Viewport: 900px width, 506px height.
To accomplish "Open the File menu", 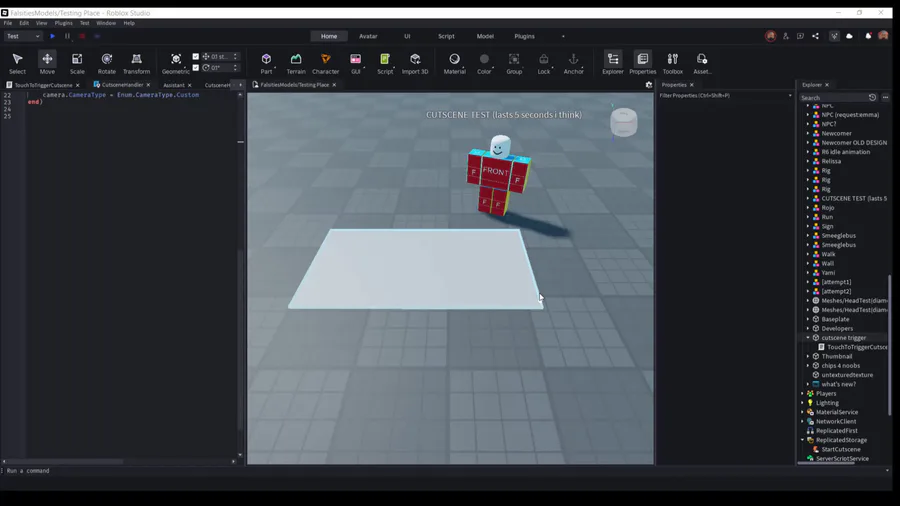I will [x=8, y=23].
